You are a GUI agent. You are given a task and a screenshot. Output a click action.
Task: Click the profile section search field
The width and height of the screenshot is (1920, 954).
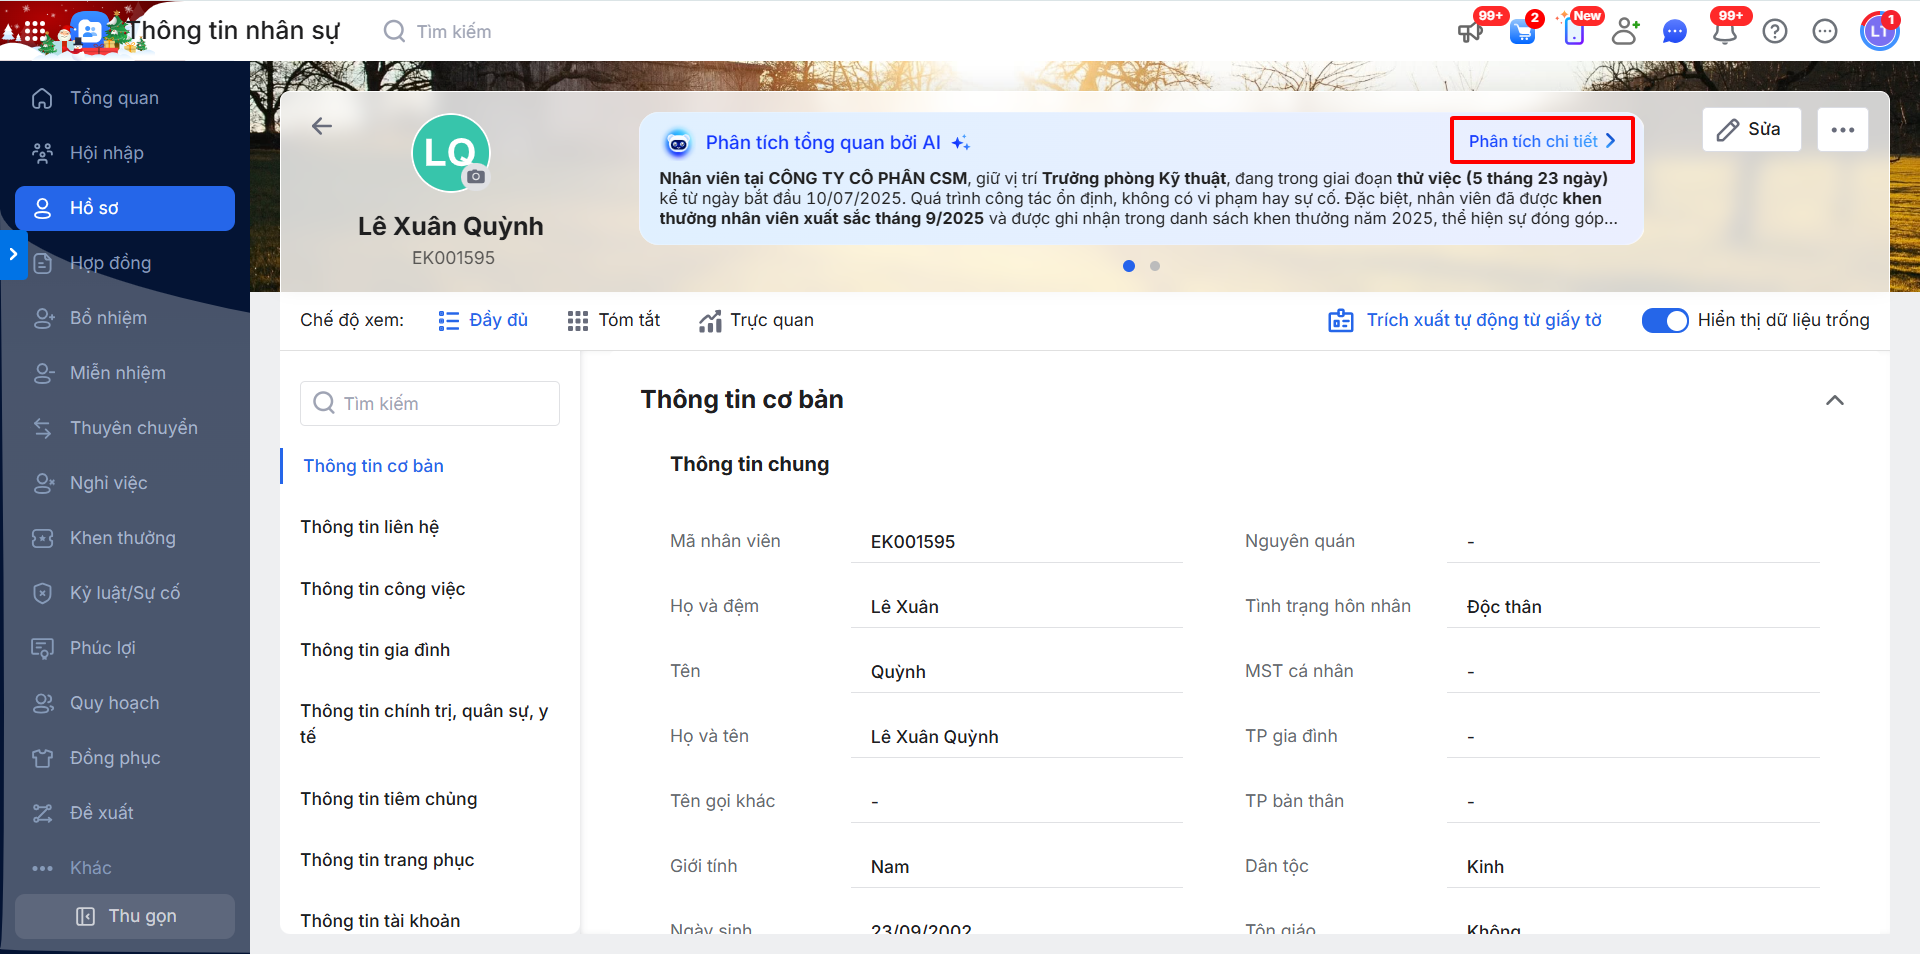[430, 403]
